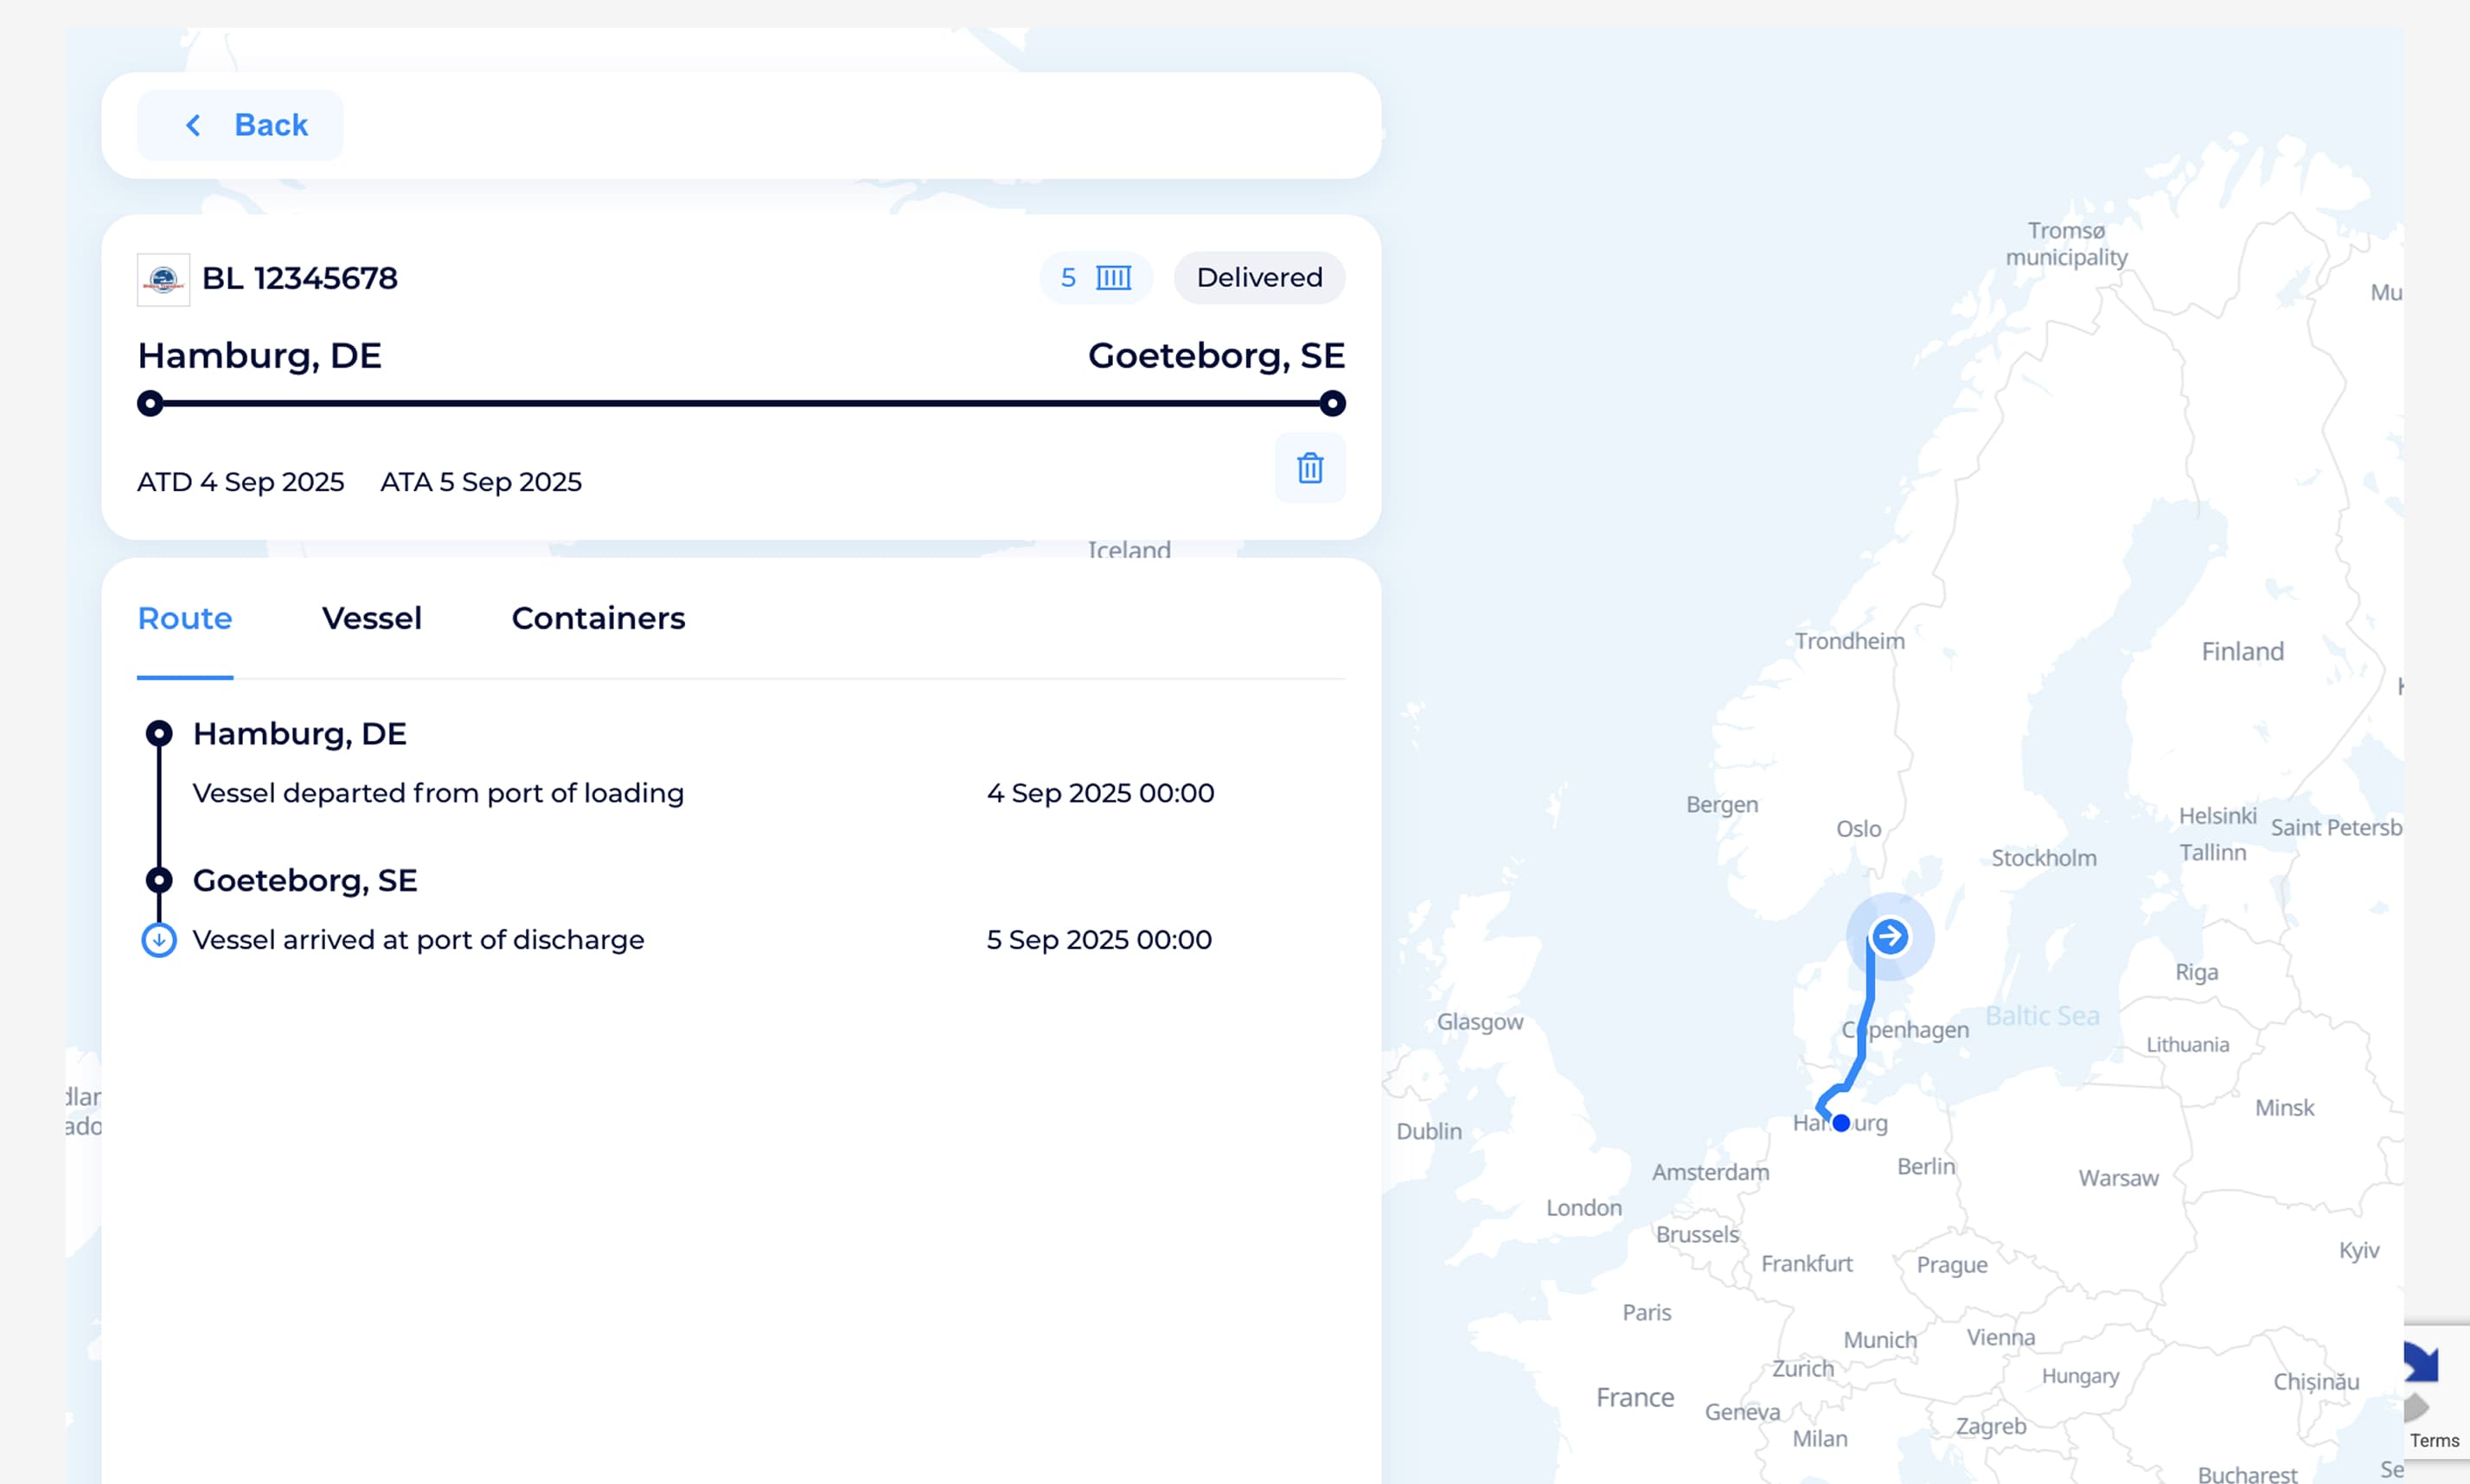Click the Stockholm label on the map

2043,858
